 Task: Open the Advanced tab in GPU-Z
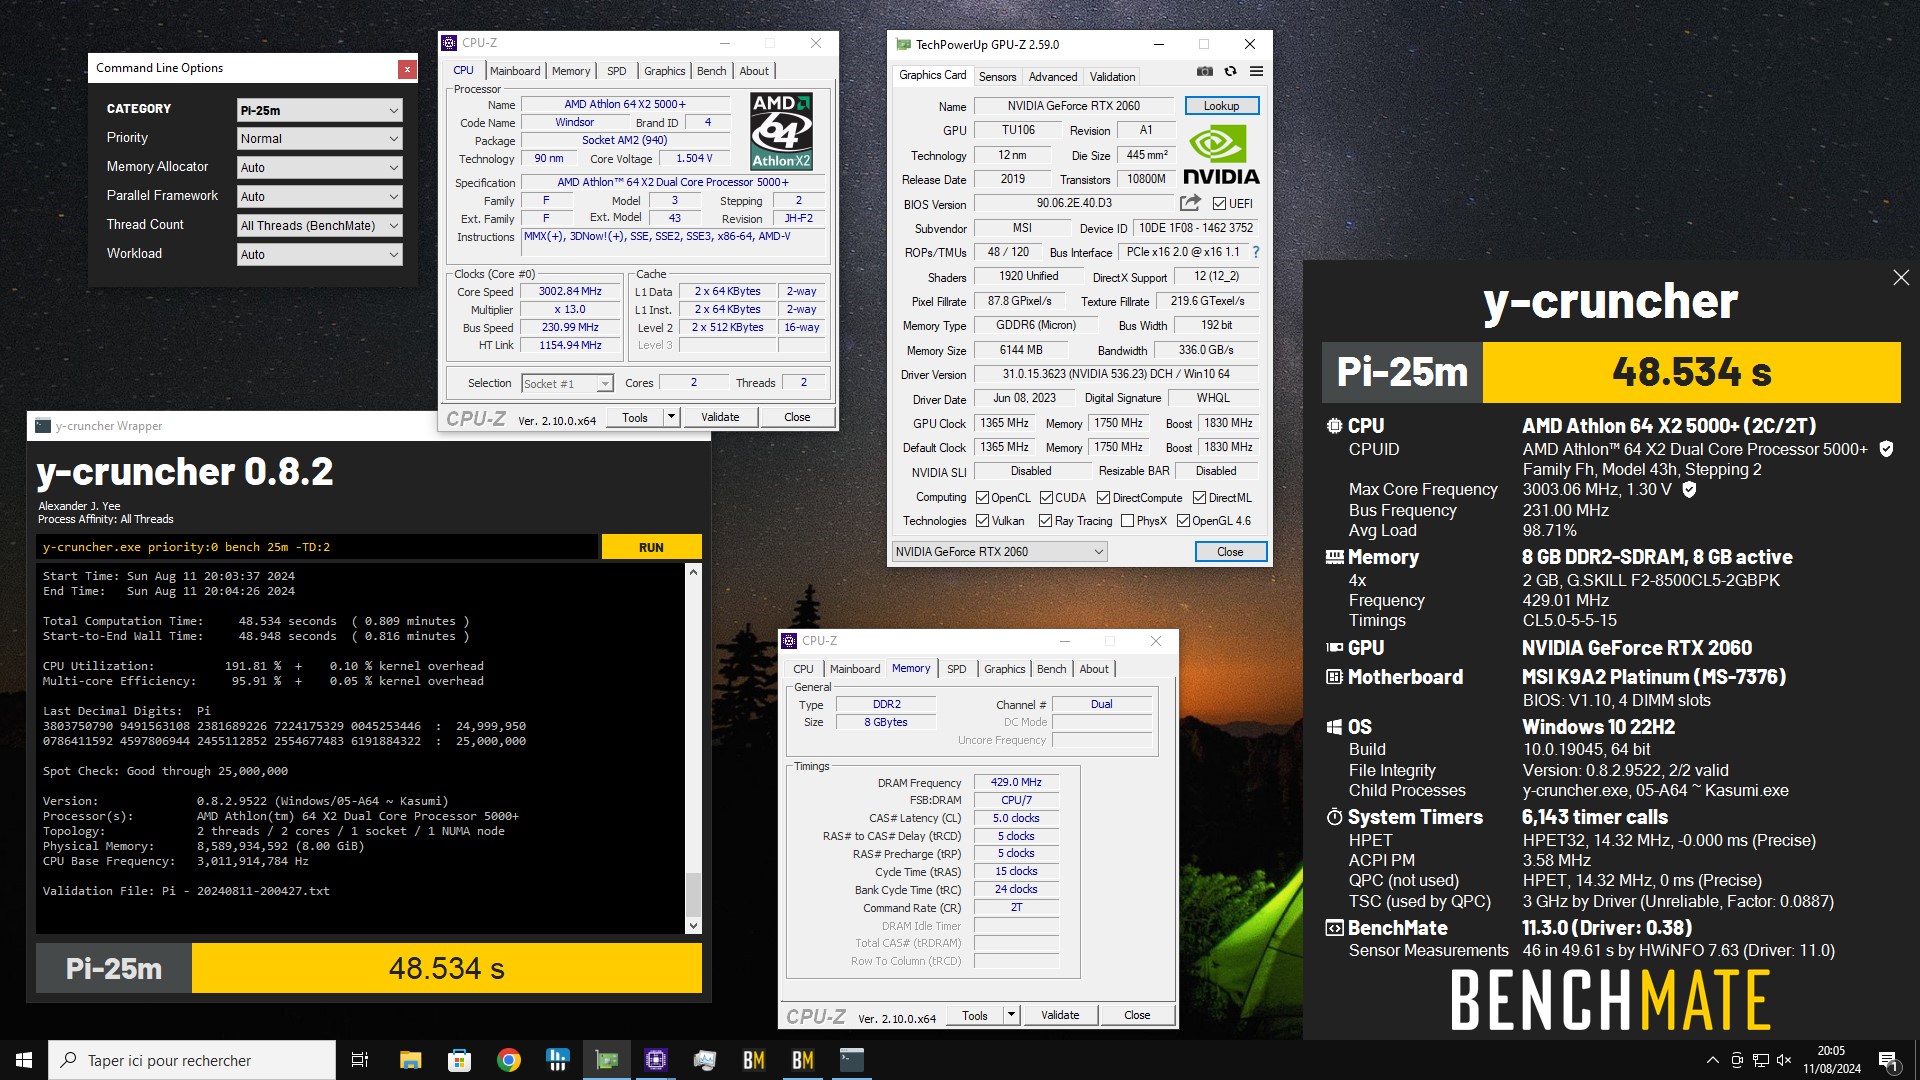coord(1053,77)
